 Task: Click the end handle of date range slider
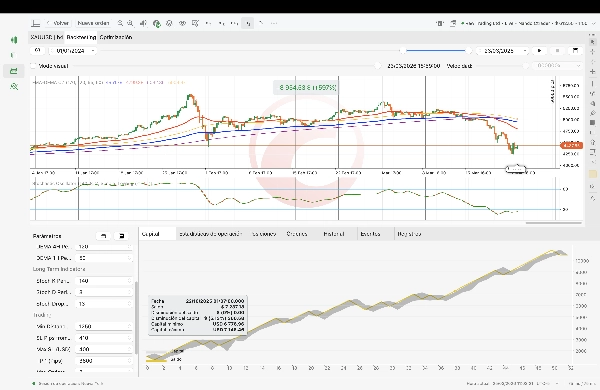[468, 51]
